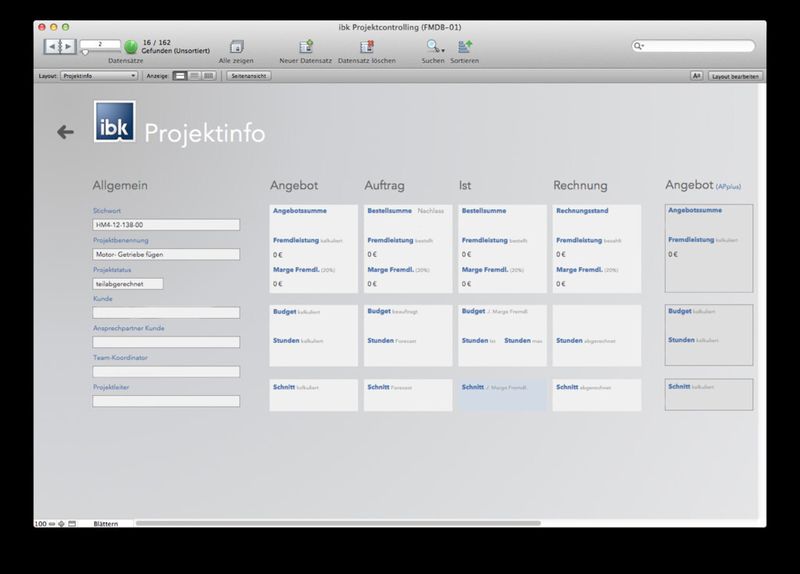Click the Alle zeigen icon
Viewport: 800px width, 574px height.
tap(236, 47)
